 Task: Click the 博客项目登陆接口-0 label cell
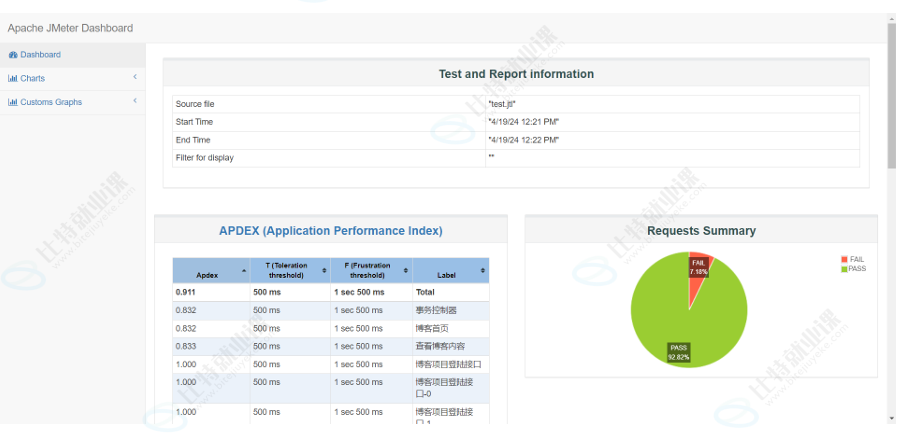pyautogui.click(x=451, y=389)
